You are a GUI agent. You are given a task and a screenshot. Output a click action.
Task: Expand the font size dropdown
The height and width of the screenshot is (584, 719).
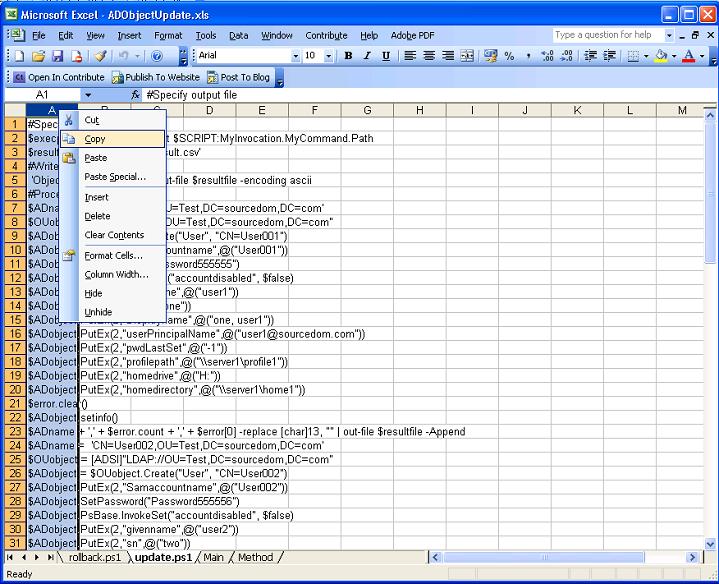click(329, 56)
